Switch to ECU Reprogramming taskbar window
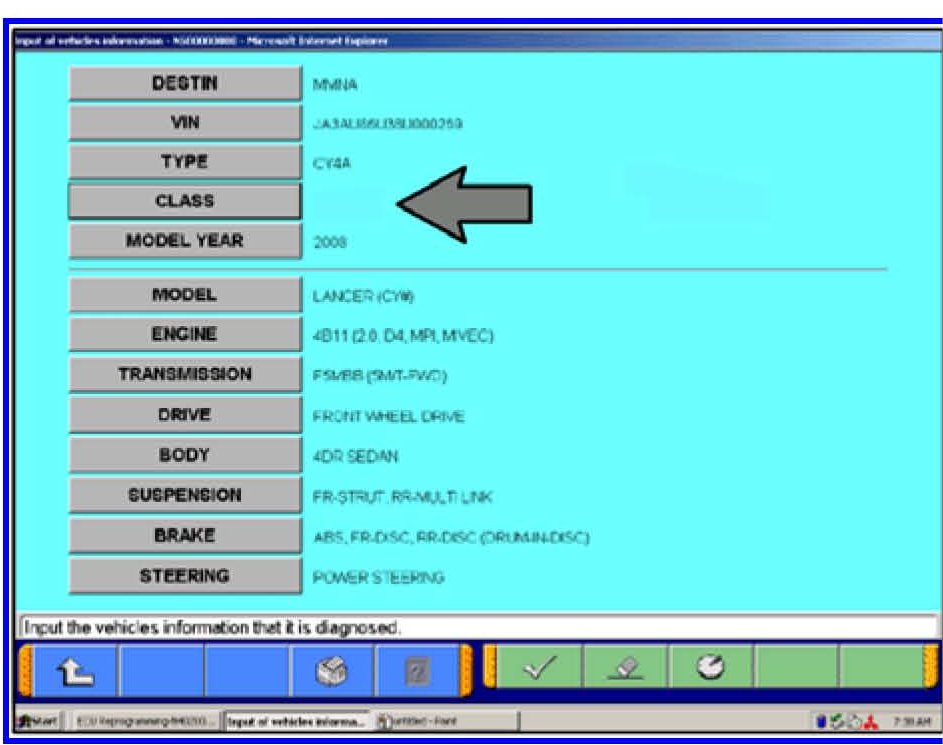943x745 pixels. click(143, 721)
